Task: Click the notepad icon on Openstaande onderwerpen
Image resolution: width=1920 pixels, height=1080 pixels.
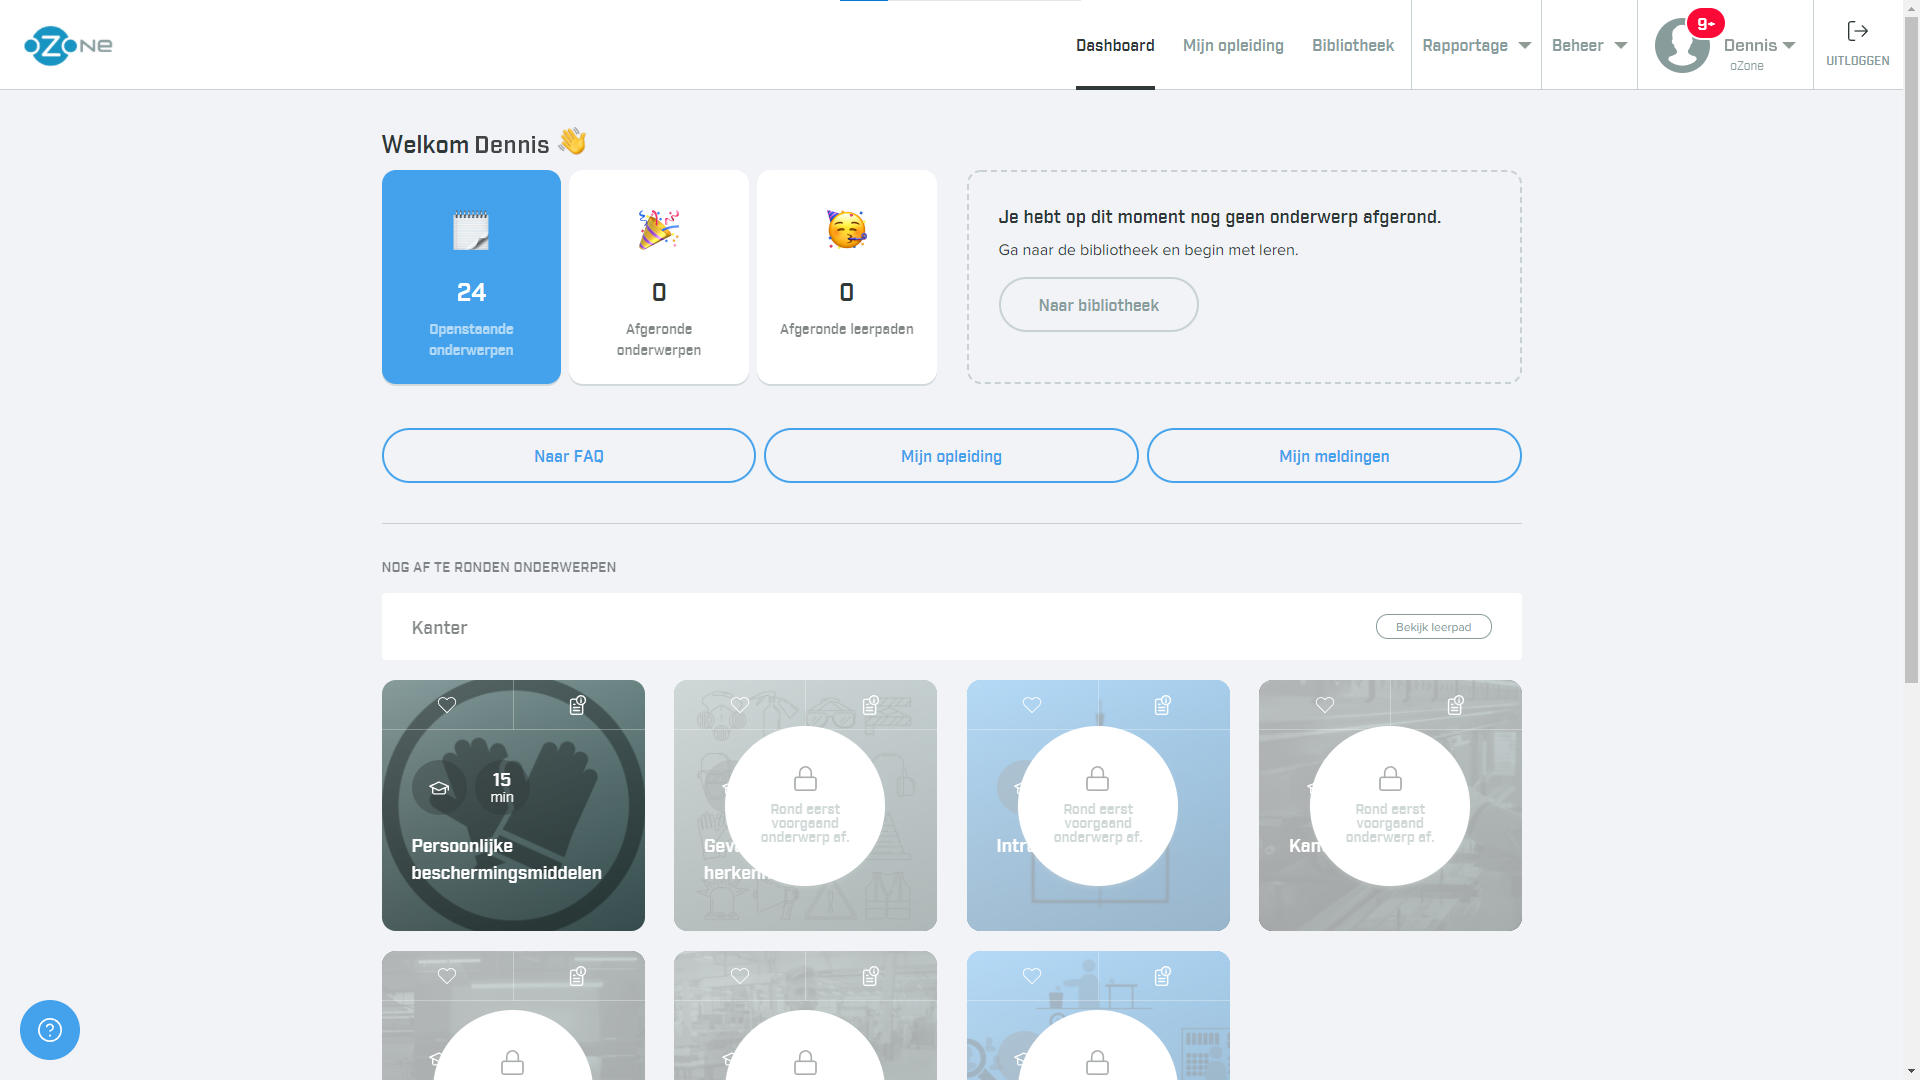Action: pos(471,231)
